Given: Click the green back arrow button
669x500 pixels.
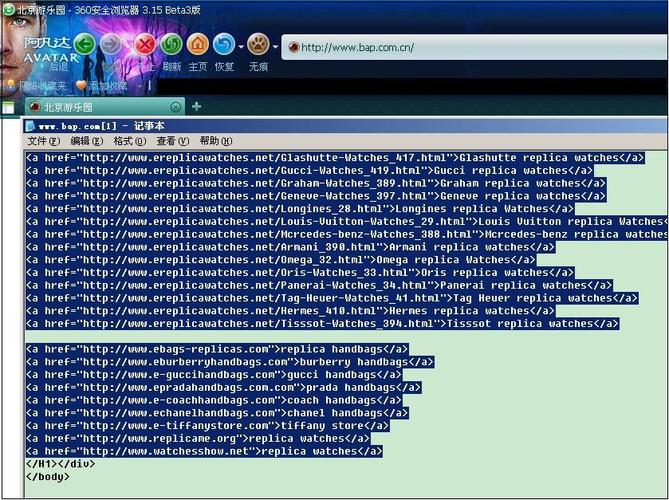Looking at the screenshot, I should point(85,44).
